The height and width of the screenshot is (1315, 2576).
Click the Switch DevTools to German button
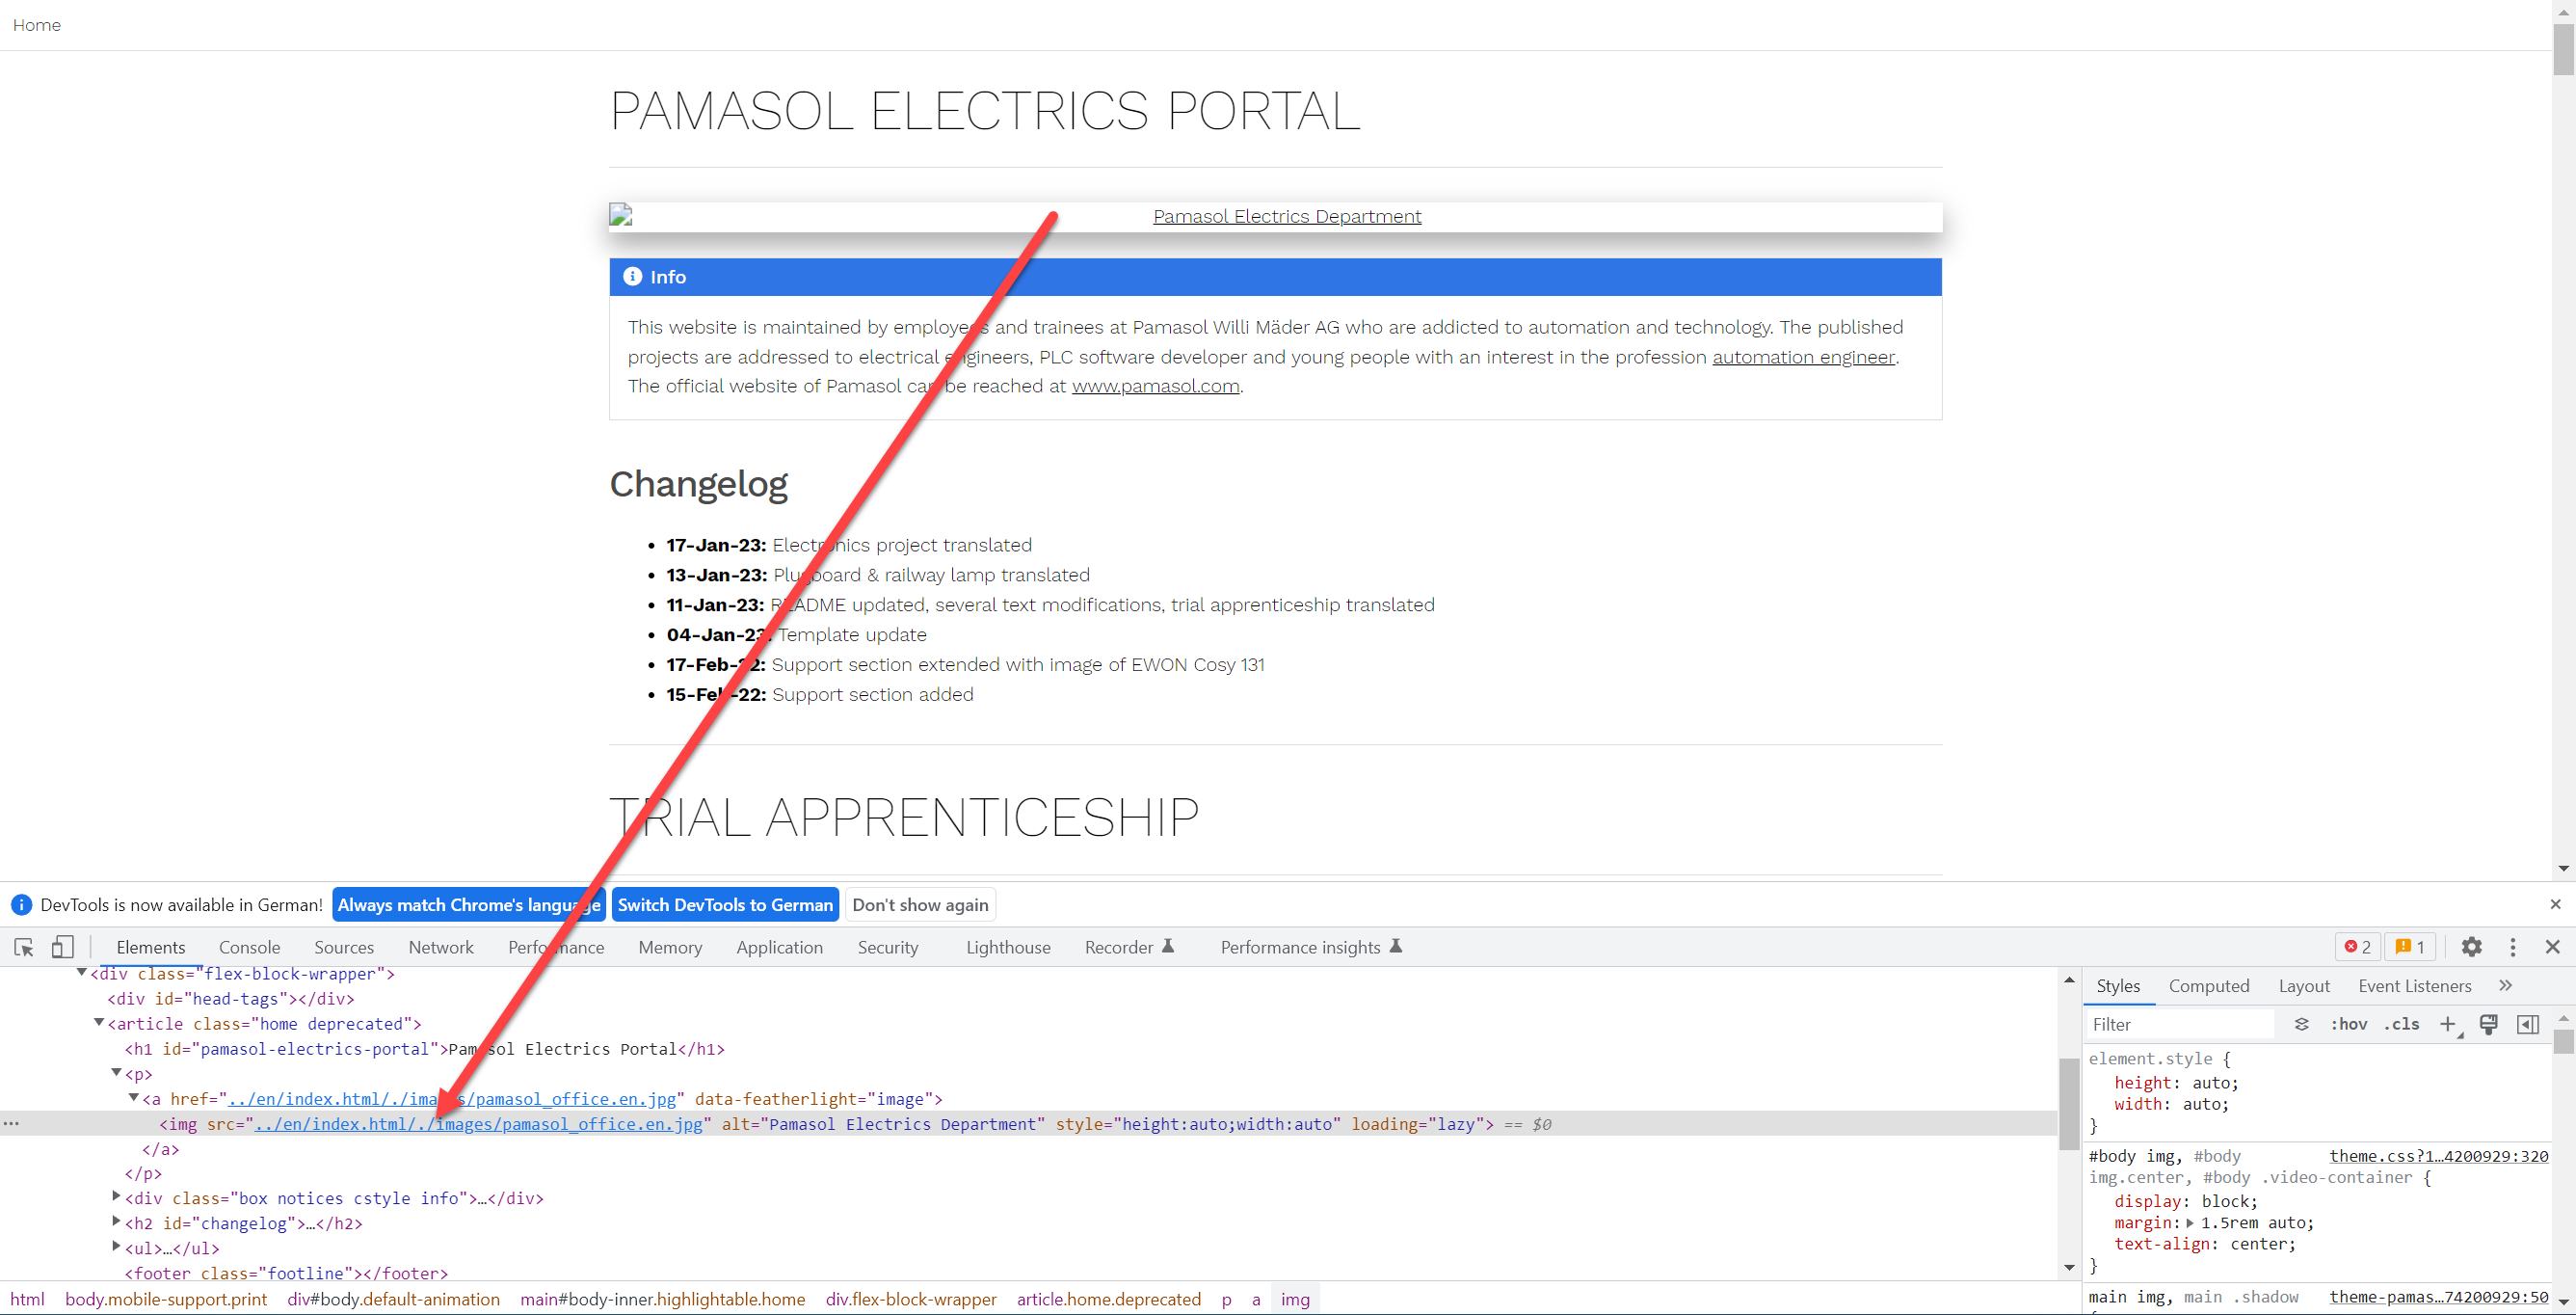coord(725,903)
